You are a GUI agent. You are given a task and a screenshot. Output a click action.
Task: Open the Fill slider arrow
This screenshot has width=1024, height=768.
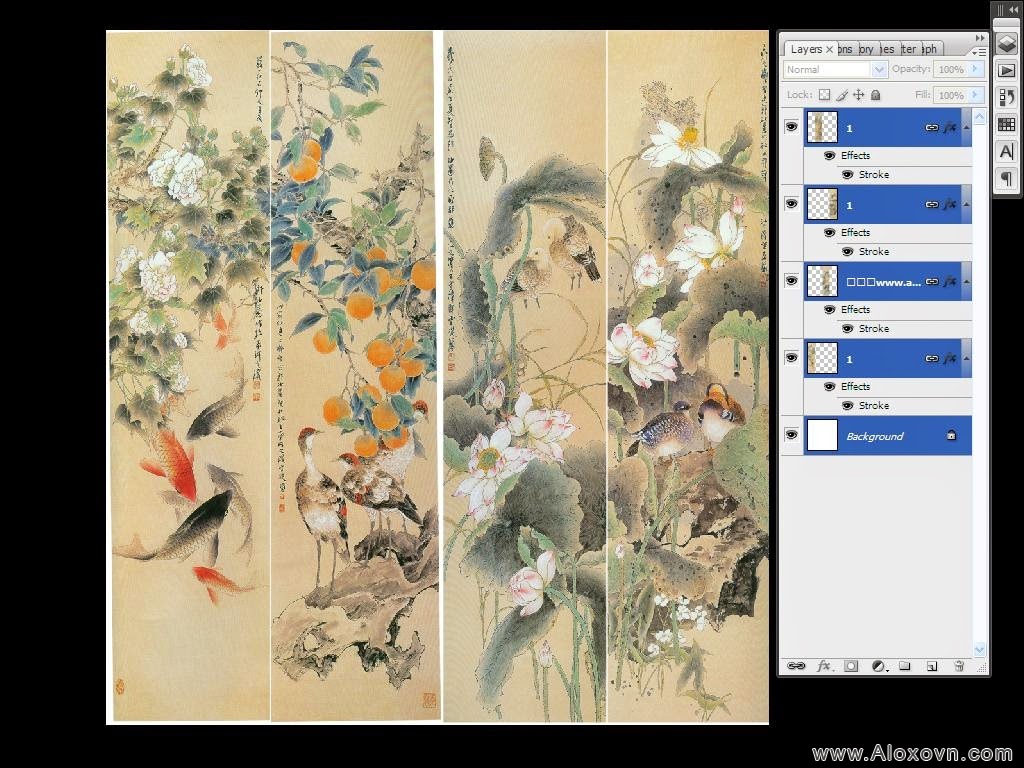(x=976, y=95)
